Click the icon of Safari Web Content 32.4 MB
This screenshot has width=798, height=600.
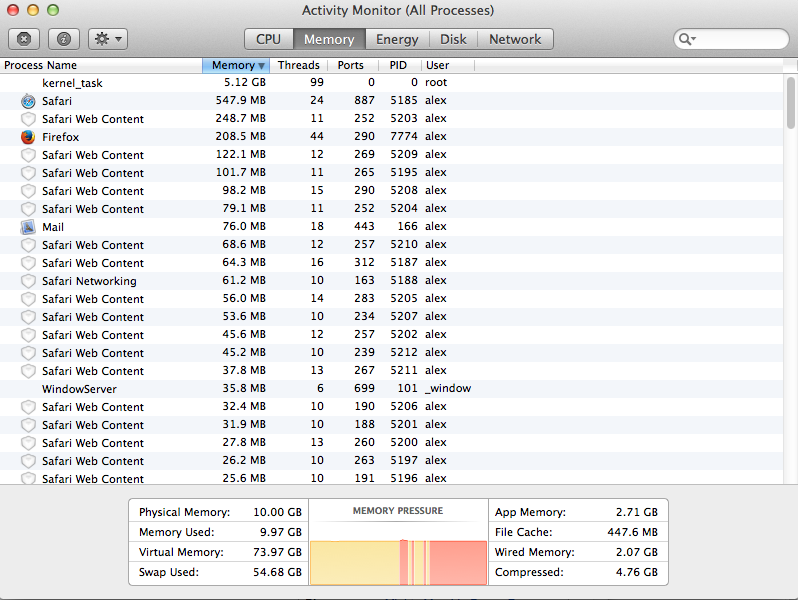point(28,407)
